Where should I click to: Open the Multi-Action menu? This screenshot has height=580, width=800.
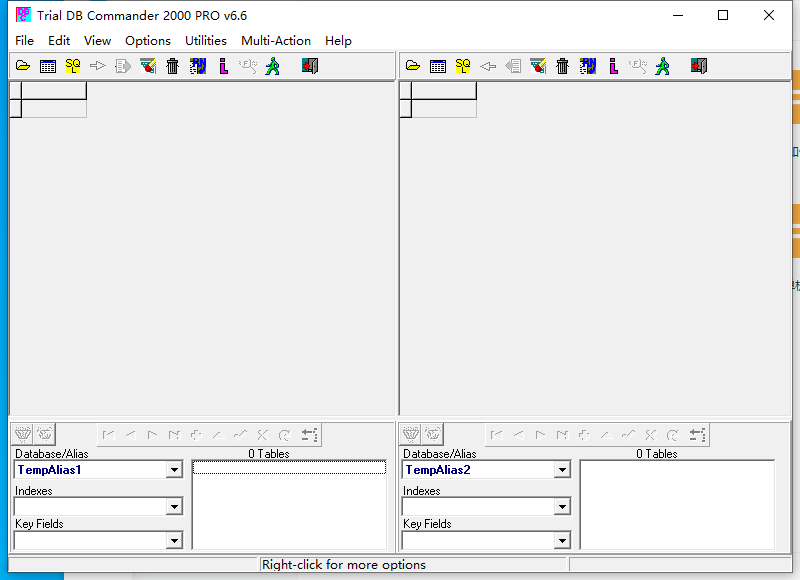click(x=276, y=41)
